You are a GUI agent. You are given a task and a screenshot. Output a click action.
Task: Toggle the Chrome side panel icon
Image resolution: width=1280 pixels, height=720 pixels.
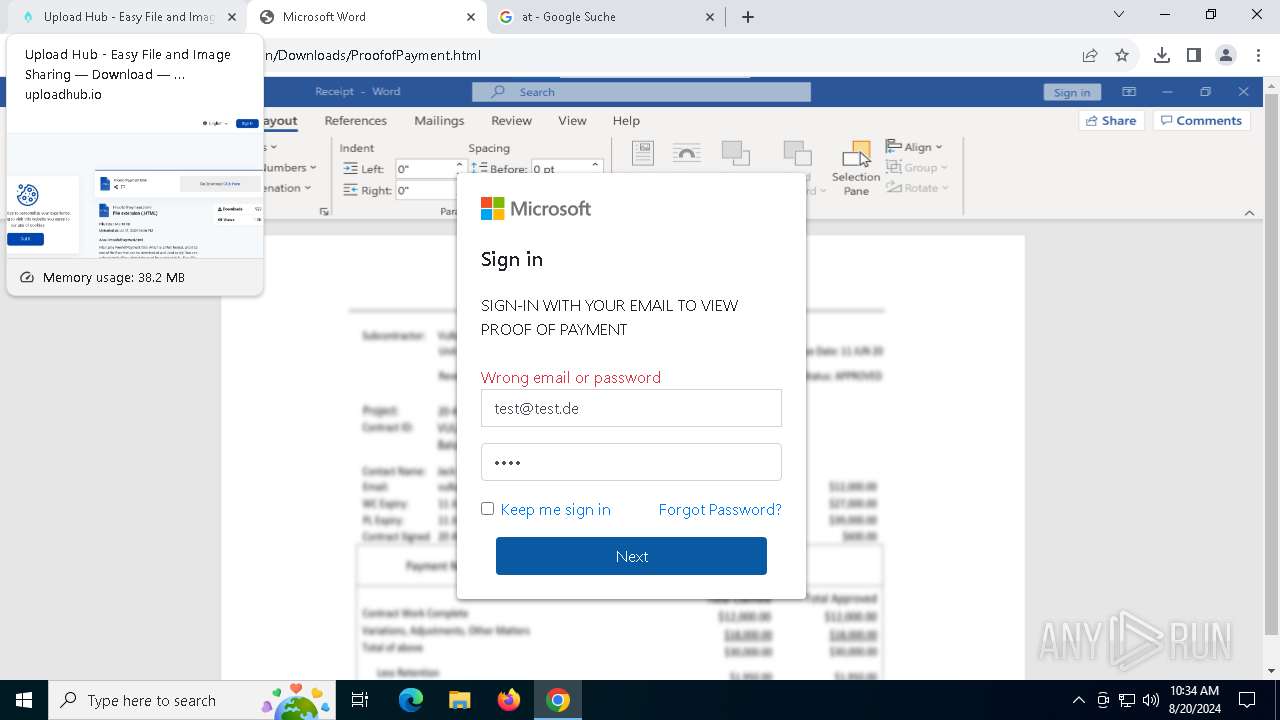(1194, 55)
